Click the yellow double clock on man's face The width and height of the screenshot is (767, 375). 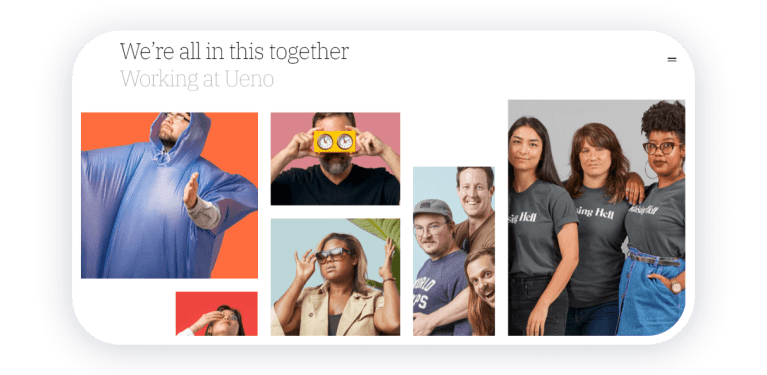(x=335, y=141)
